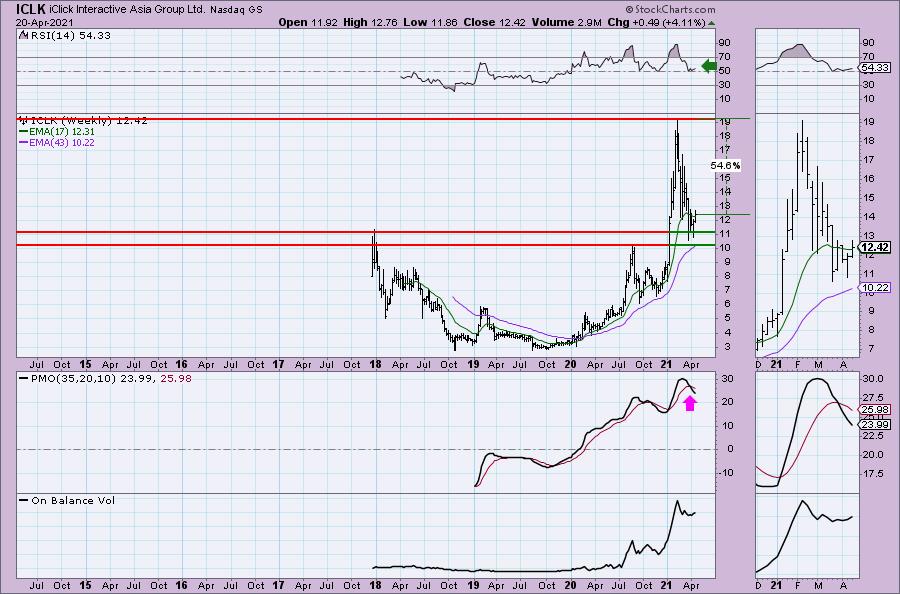Screen dimensions: 900x594
Task: Click the 23.99 PMO tag on the right axis
Action: tap(875, 425)
